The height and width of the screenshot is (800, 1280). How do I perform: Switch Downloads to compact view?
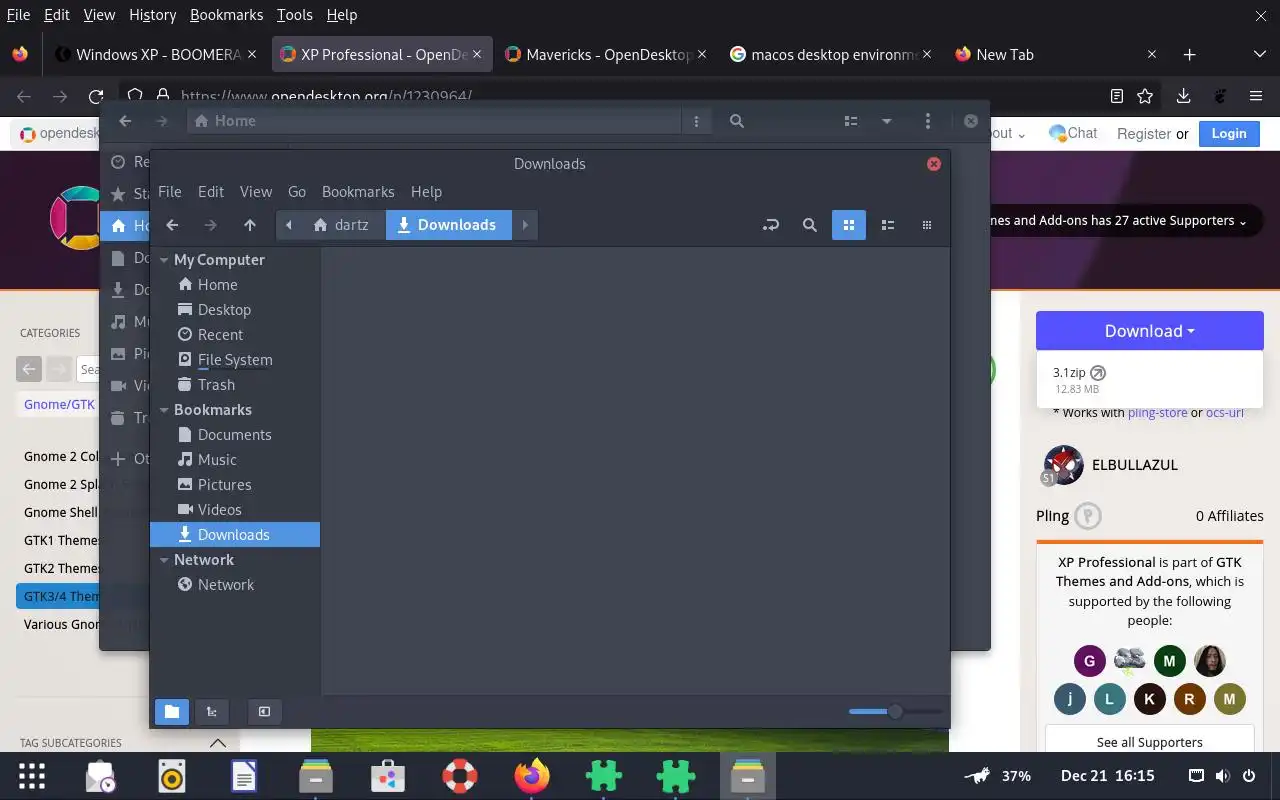(927, 225)
